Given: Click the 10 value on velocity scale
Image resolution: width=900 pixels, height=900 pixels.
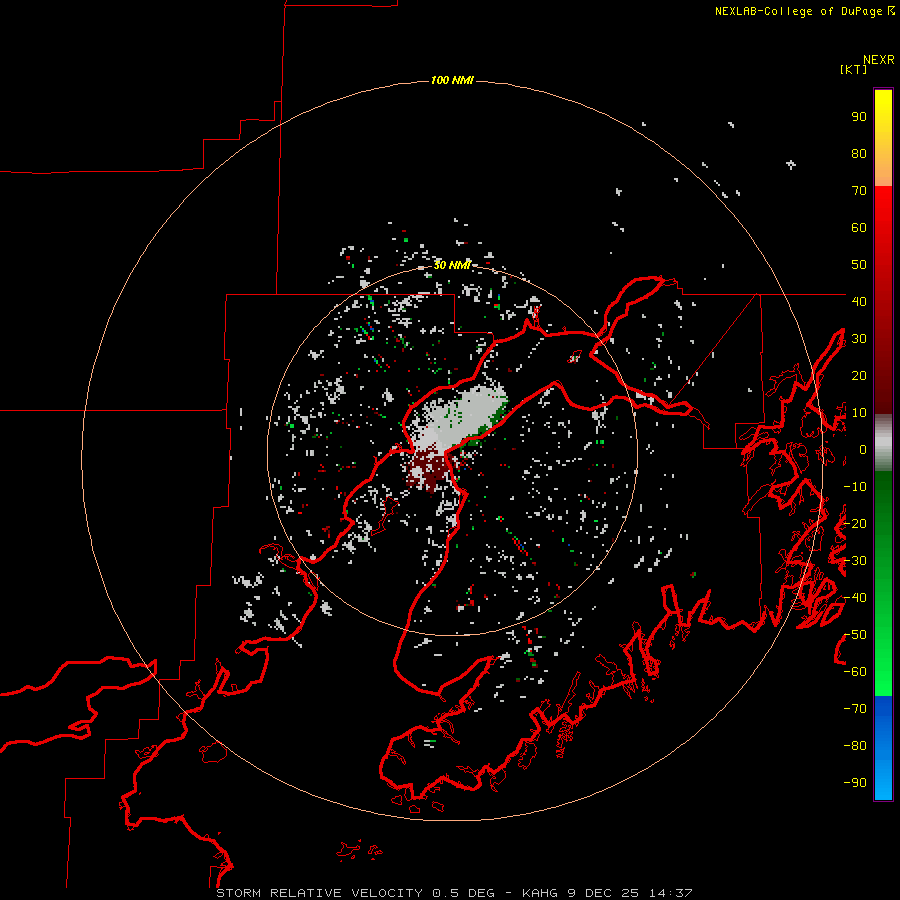Looking at the screenshot, I should (x=859, y=413).
